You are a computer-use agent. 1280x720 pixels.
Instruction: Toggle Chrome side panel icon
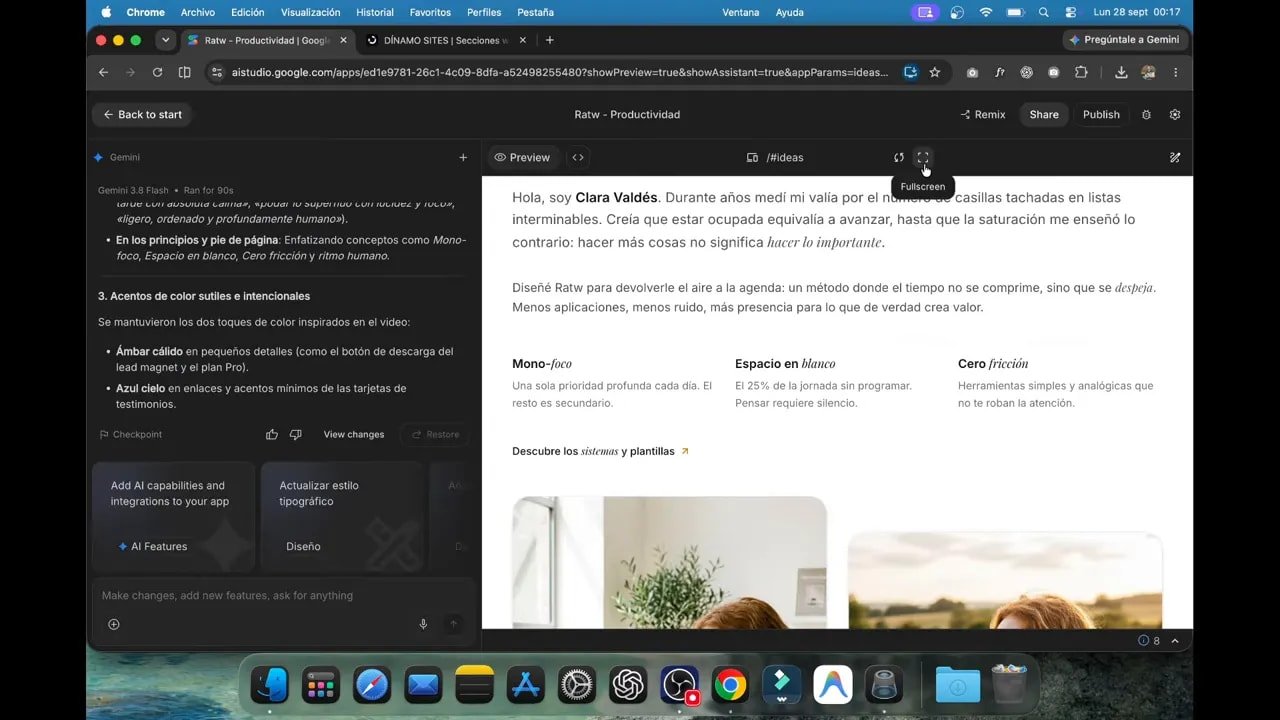(184, 72)
